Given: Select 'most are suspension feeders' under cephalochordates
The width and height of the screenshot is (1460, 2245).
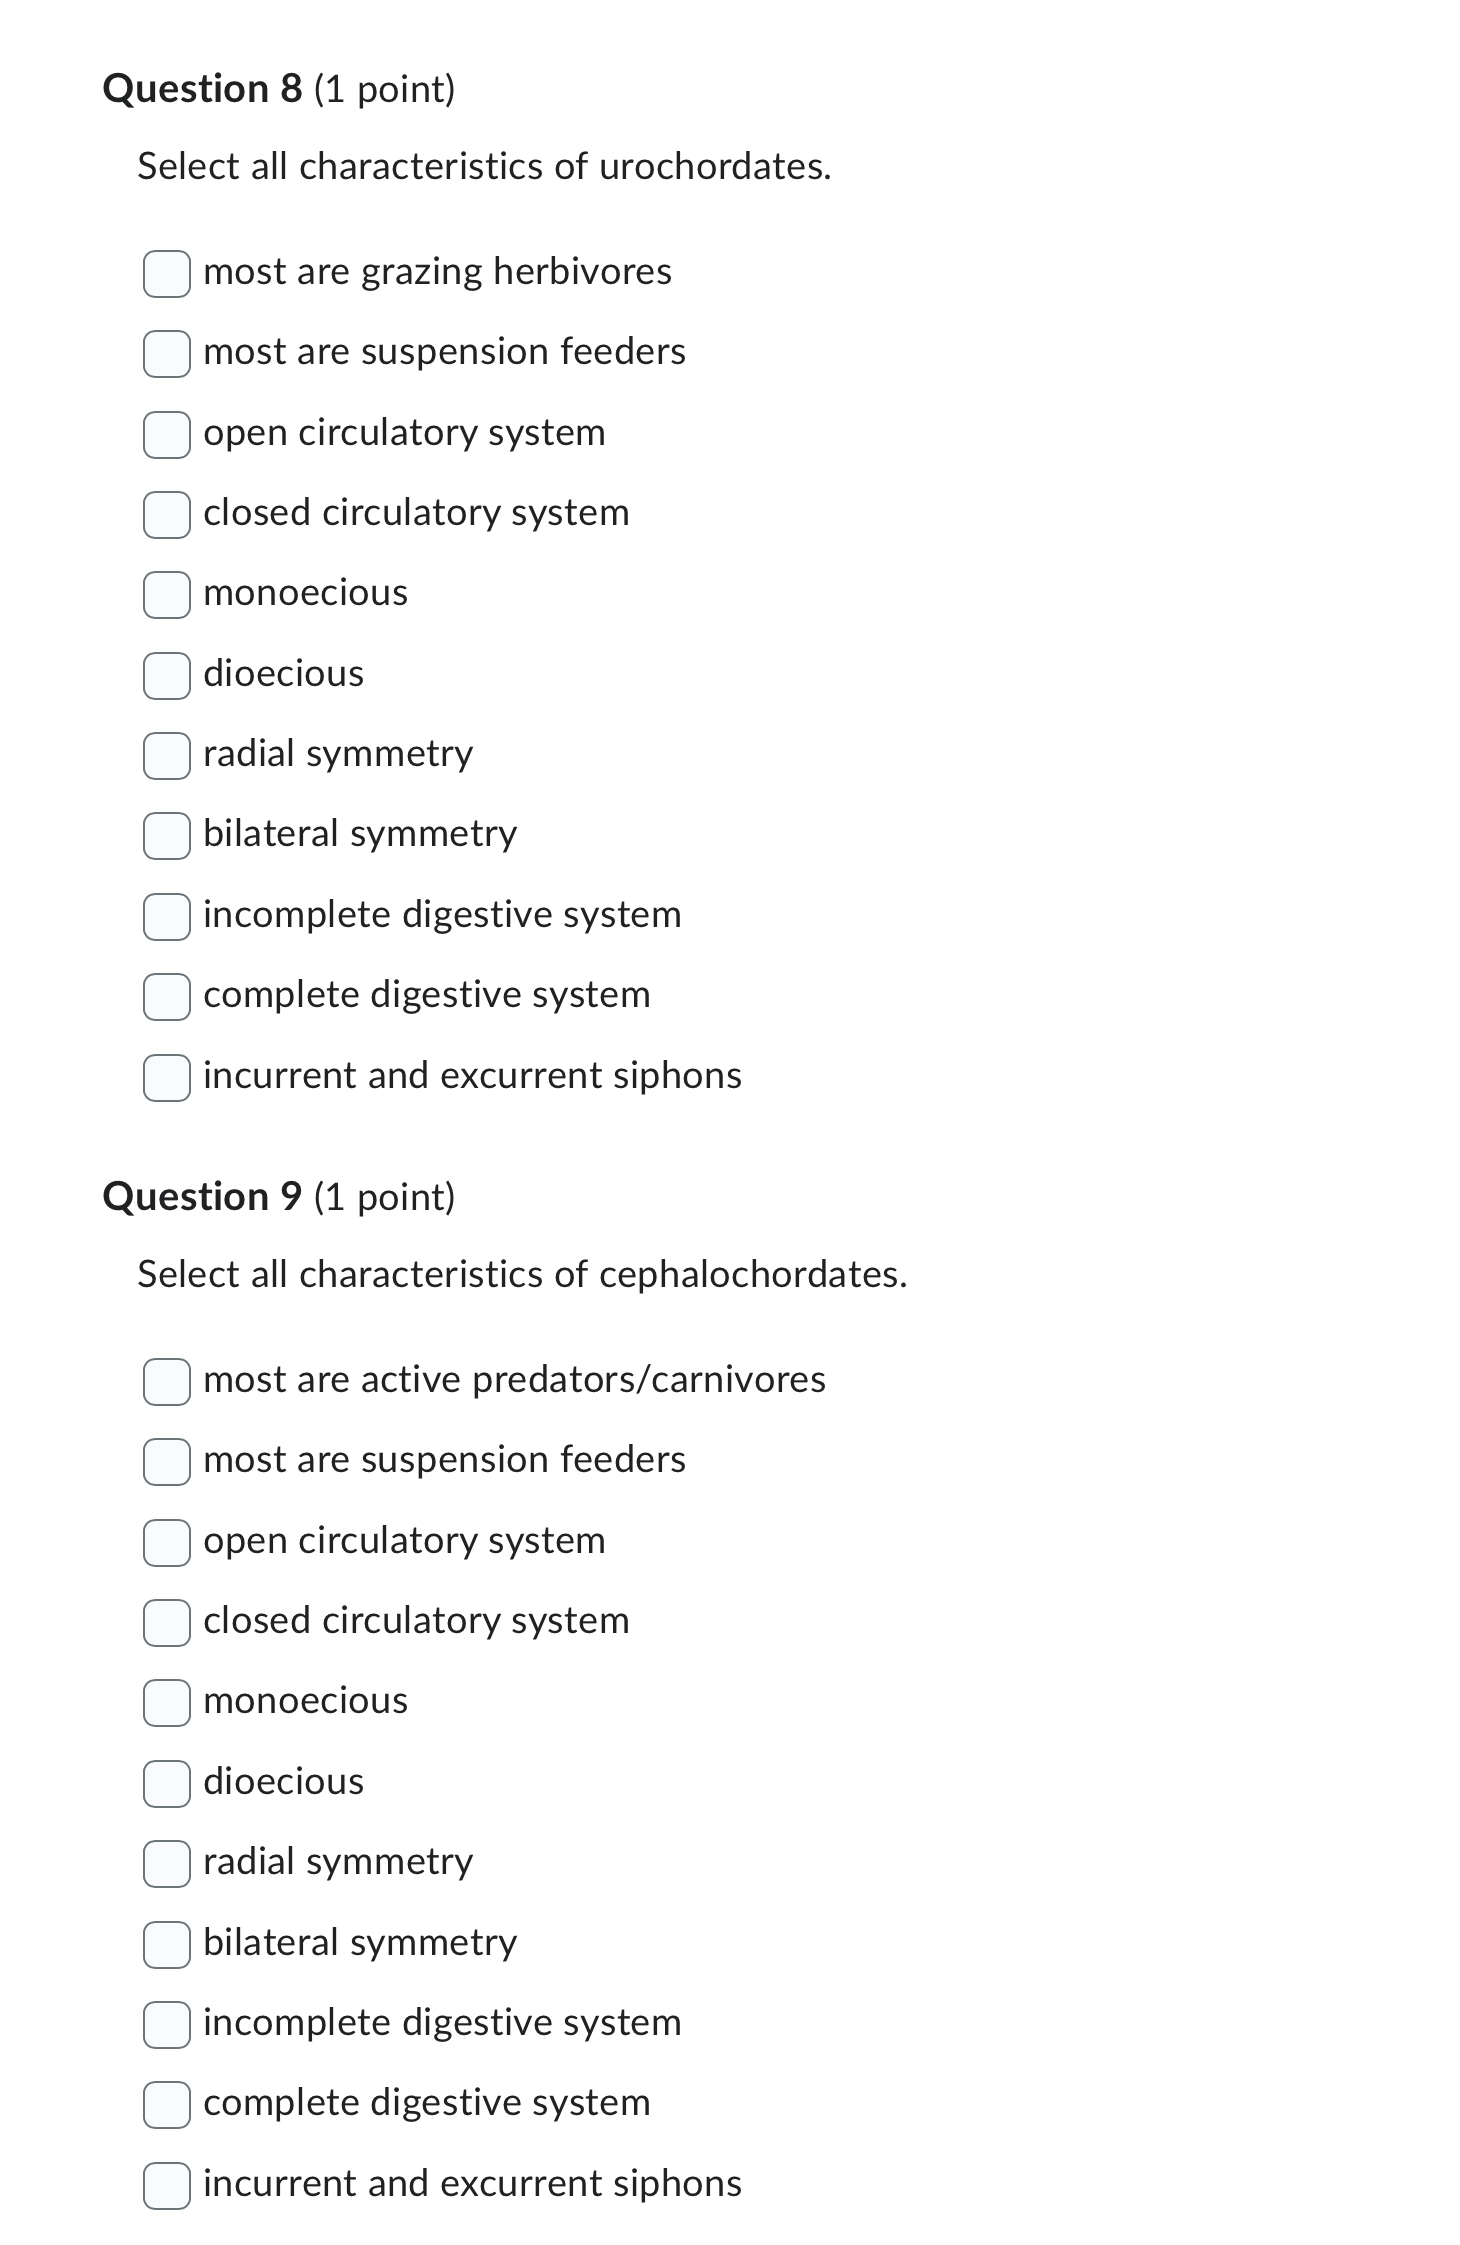Looking at the screenshot, I should [x=166, y=1462].
